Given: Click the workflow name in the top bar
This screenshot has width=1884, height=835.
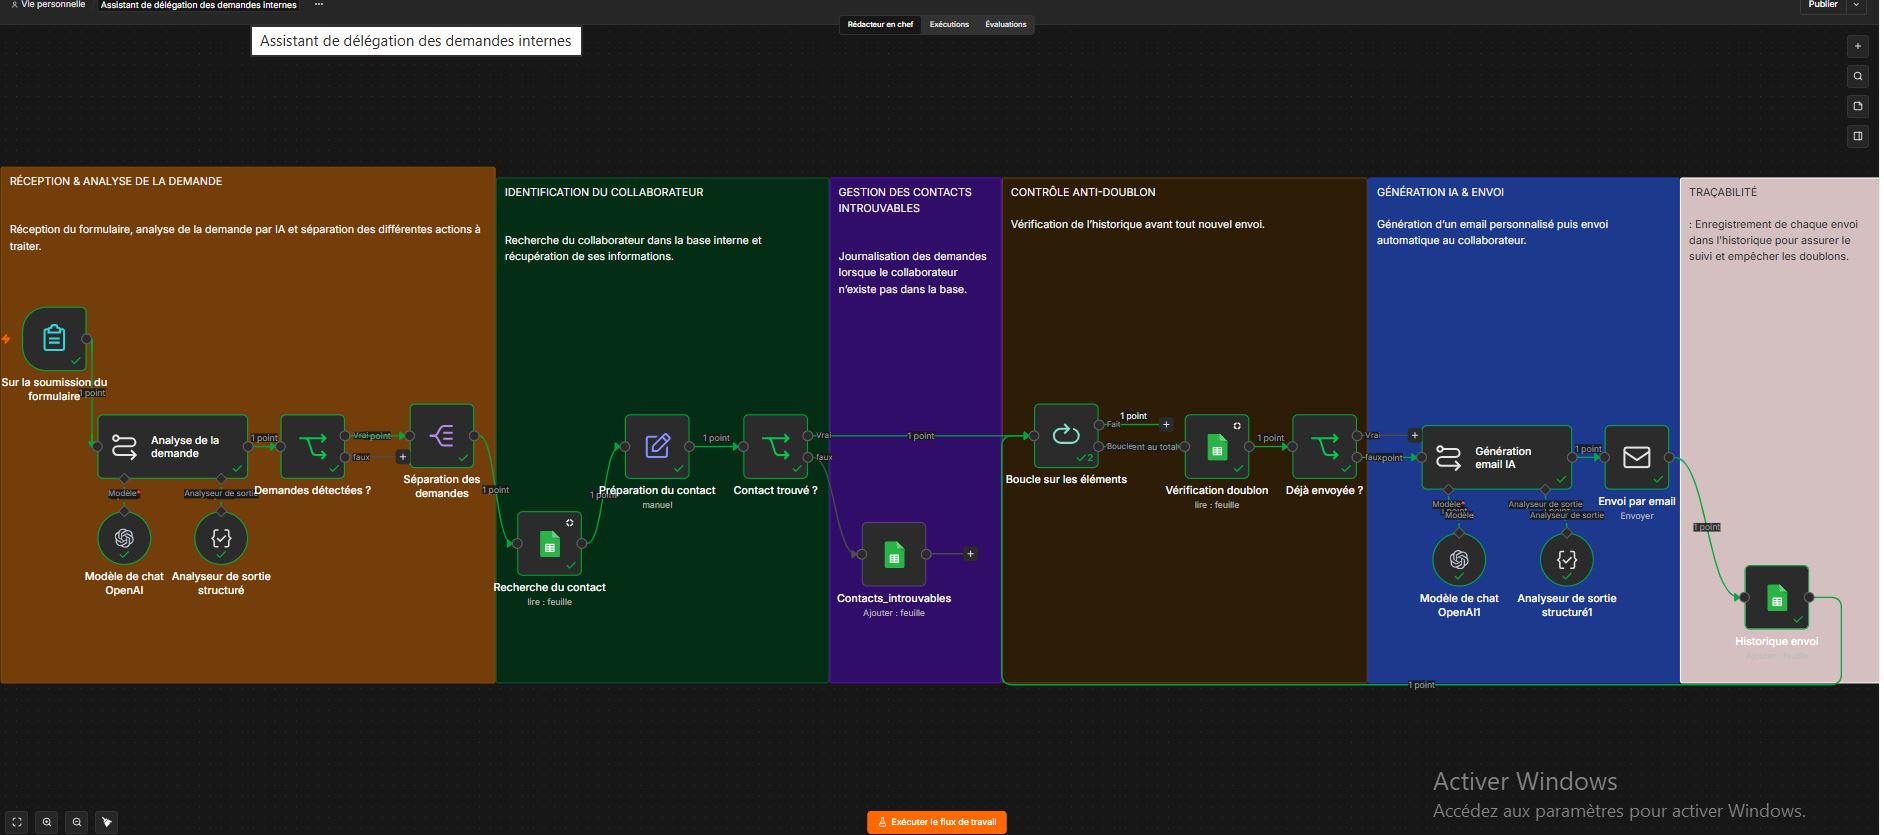Looking at the screenshot, I should click(199, 5).
